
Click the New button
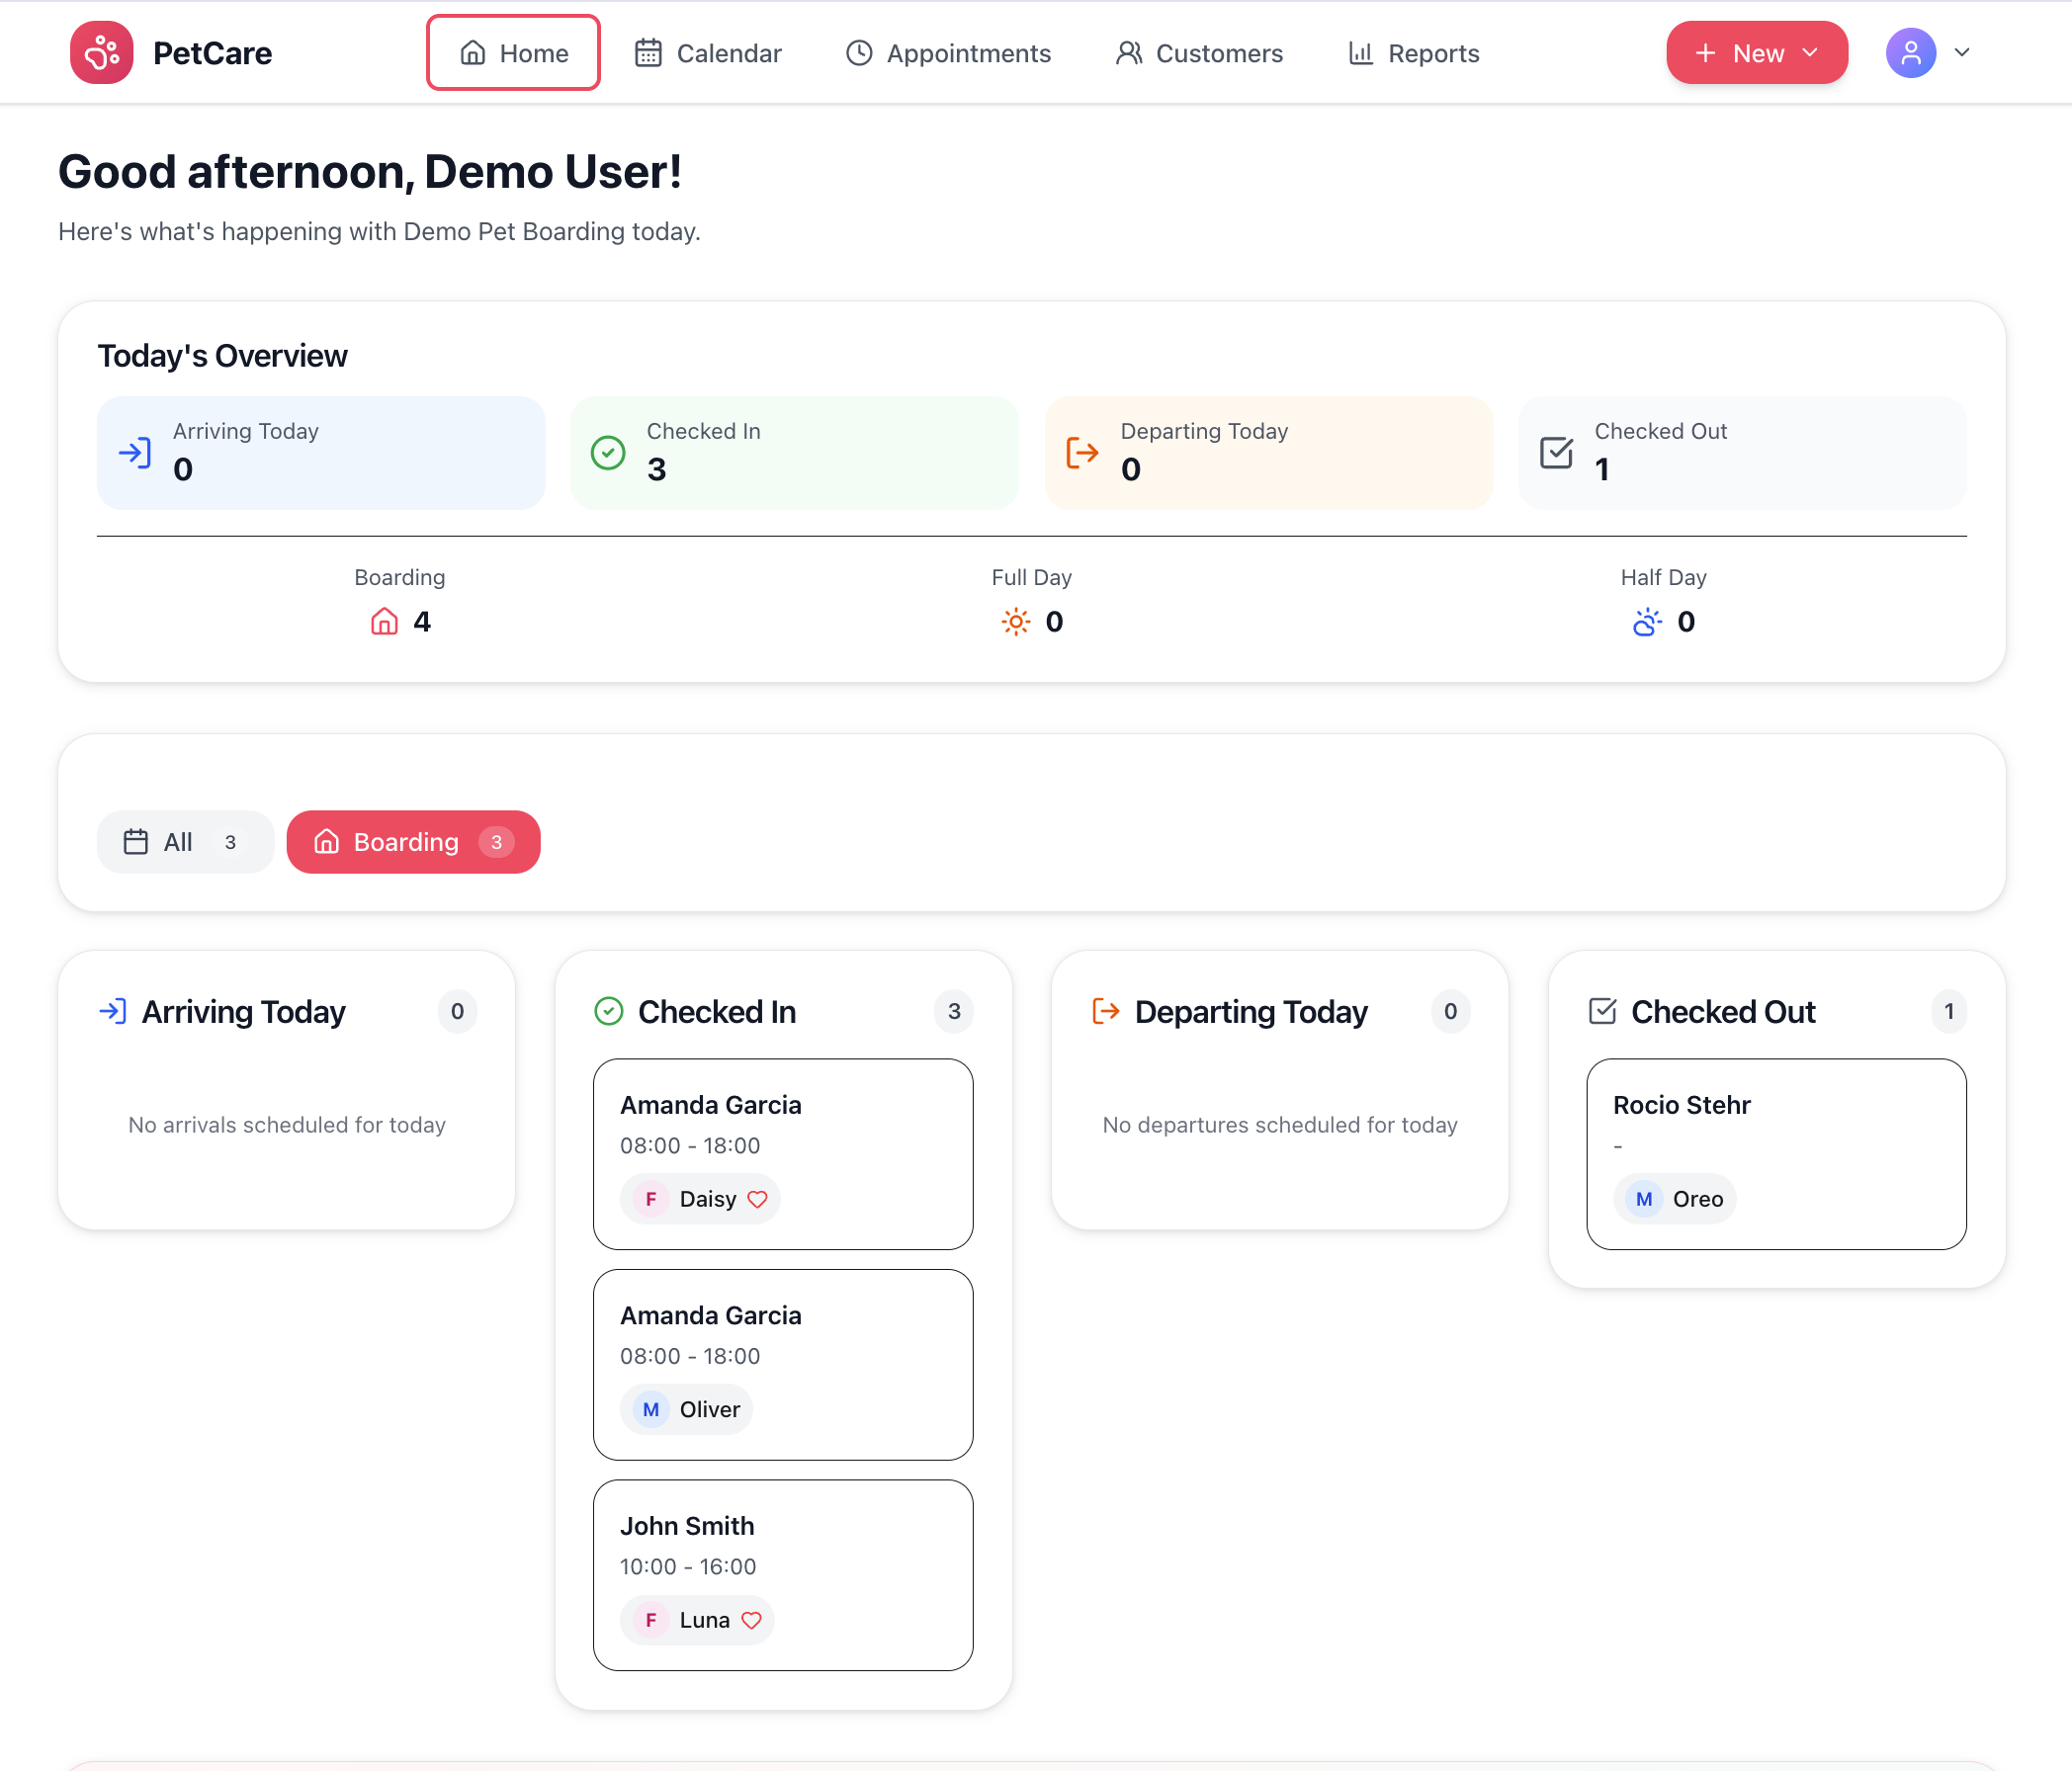pyautogui.click(x=1756, y=52)
